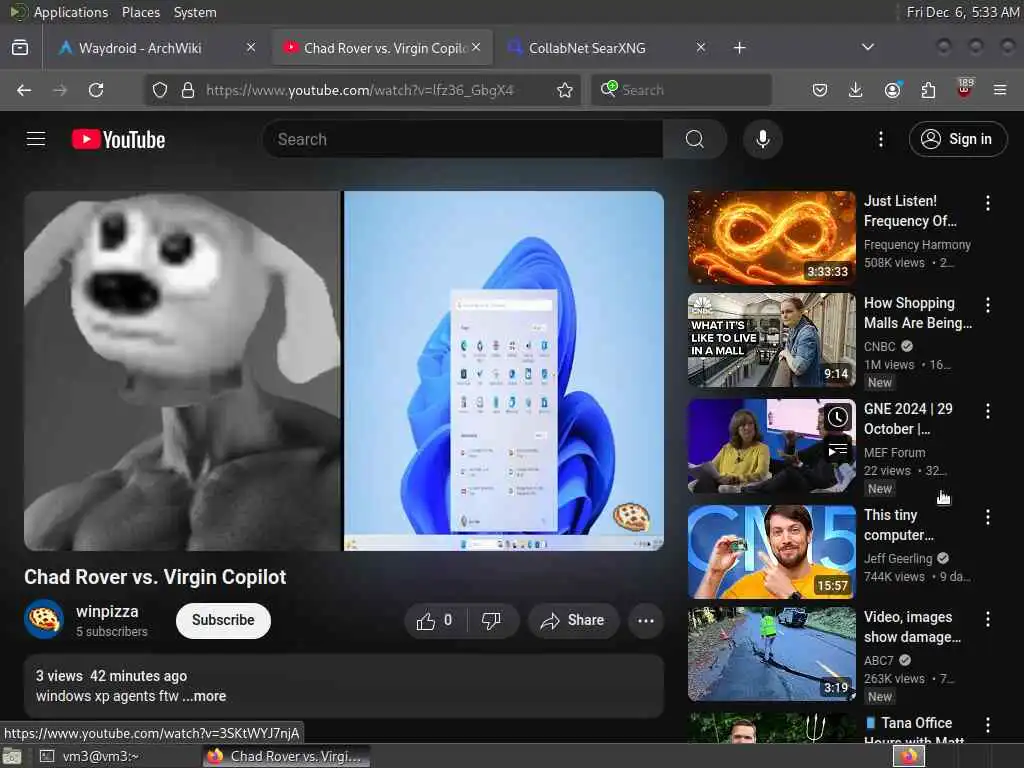
Task: Open the Firefox View button left of the tabs
Action: point(20,48)
